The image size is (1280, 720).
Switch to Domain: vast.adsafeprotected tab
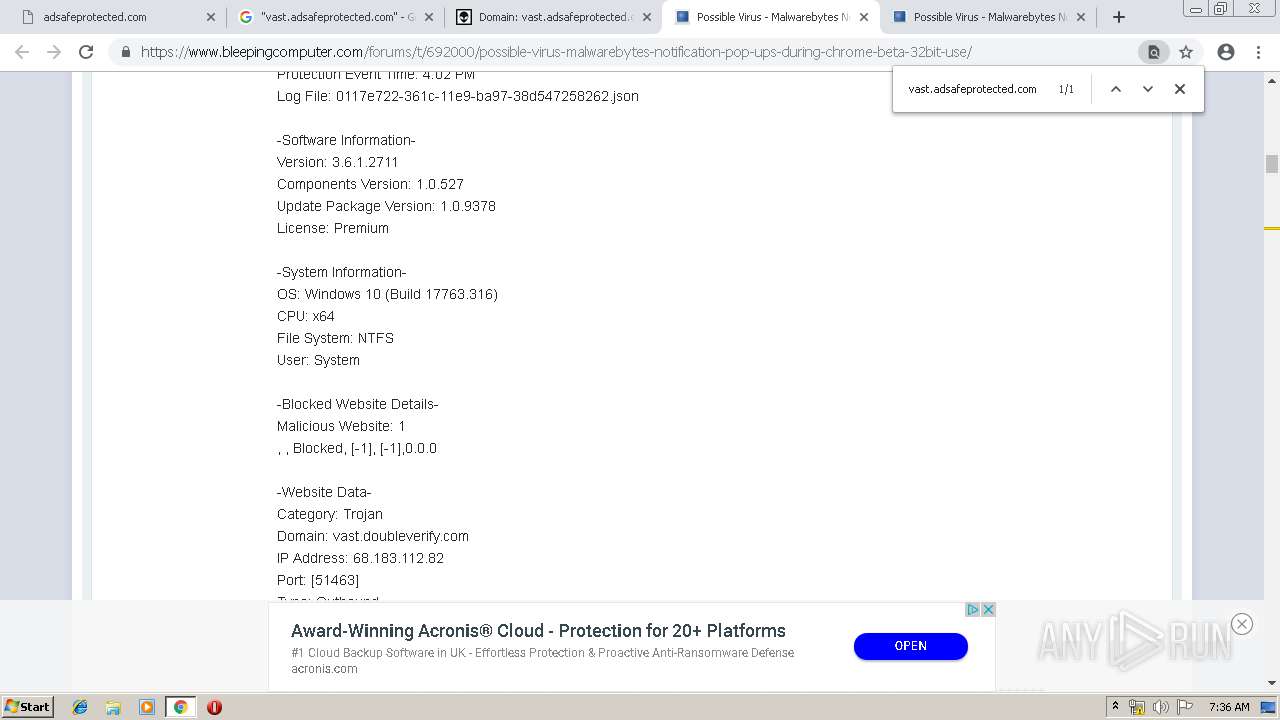pyautogui.click(x=552, y=17)
